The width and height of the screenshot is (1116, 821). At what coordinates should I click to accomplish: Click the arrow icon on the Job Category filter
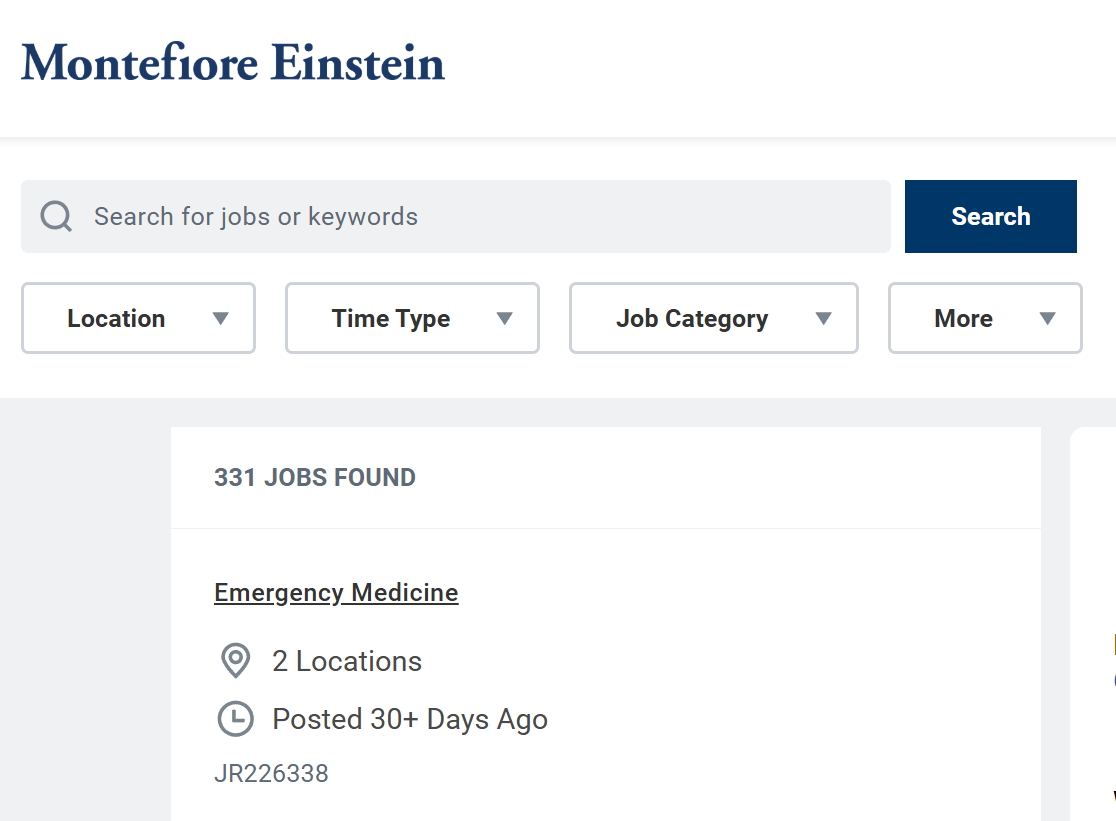[823, 318]
